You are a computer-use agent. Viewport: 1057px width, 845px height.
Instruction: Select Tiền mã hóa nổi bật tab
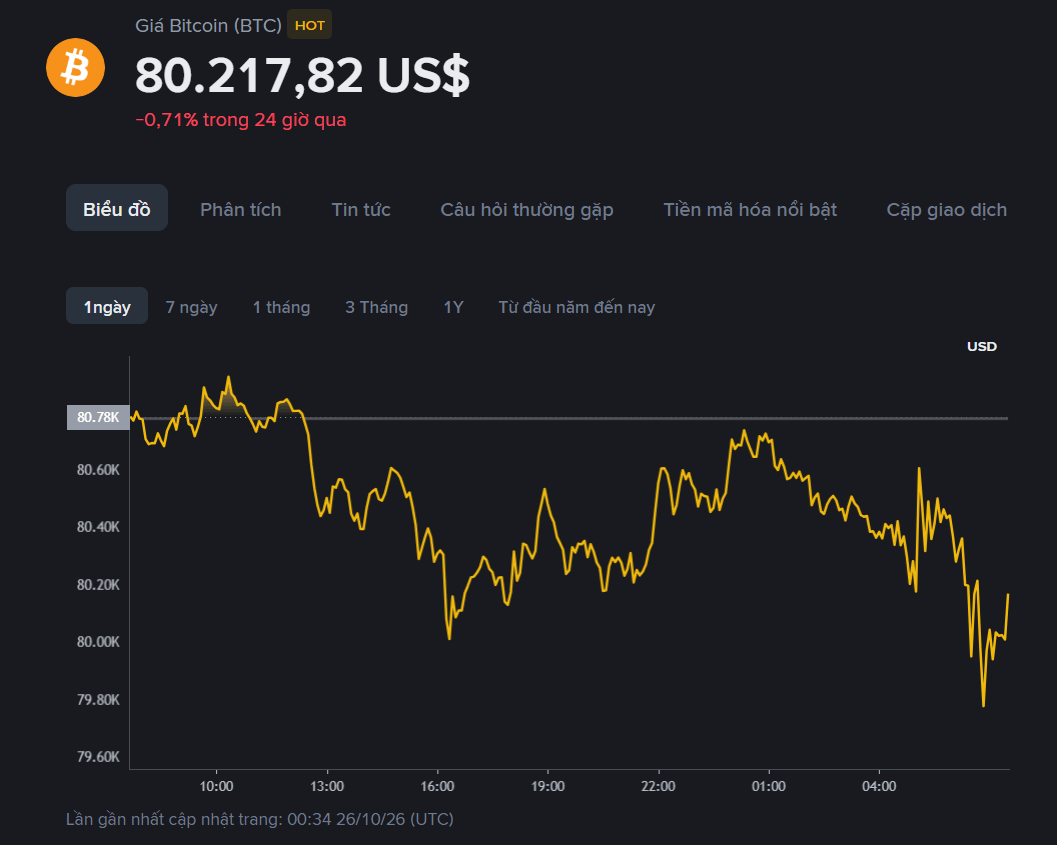click(x=750, y=210)
